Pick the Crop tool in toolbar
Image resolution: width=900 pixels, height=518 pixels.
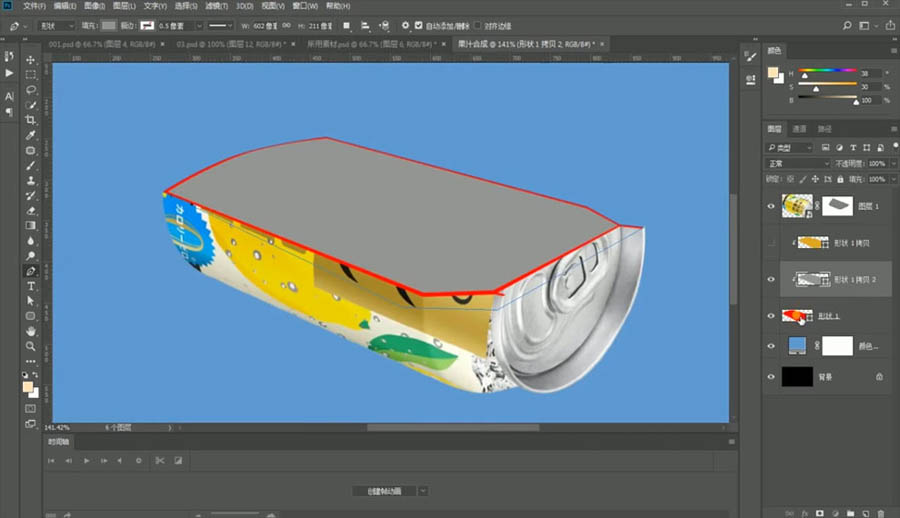point(31,119)
